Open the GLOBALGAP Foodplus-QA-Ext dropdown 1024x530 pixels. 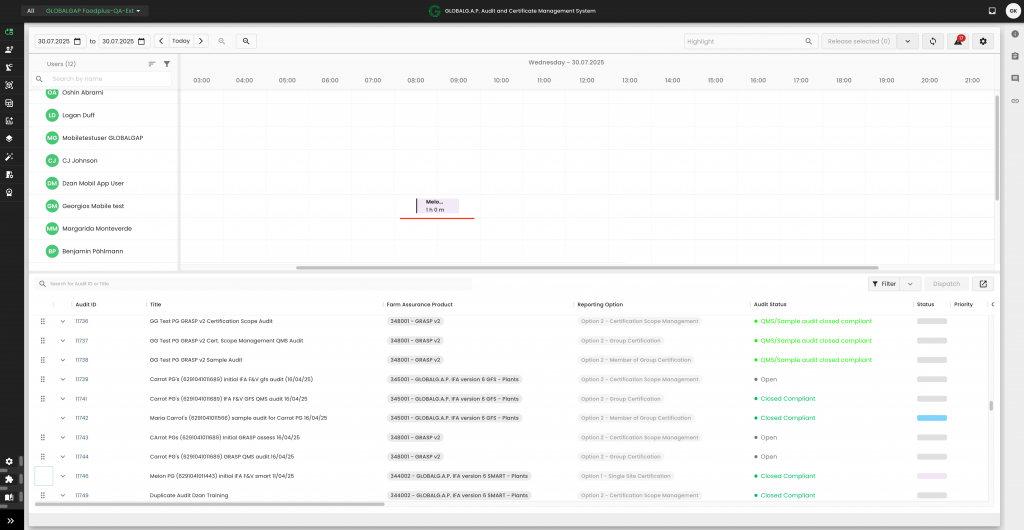tap(95, 11)
